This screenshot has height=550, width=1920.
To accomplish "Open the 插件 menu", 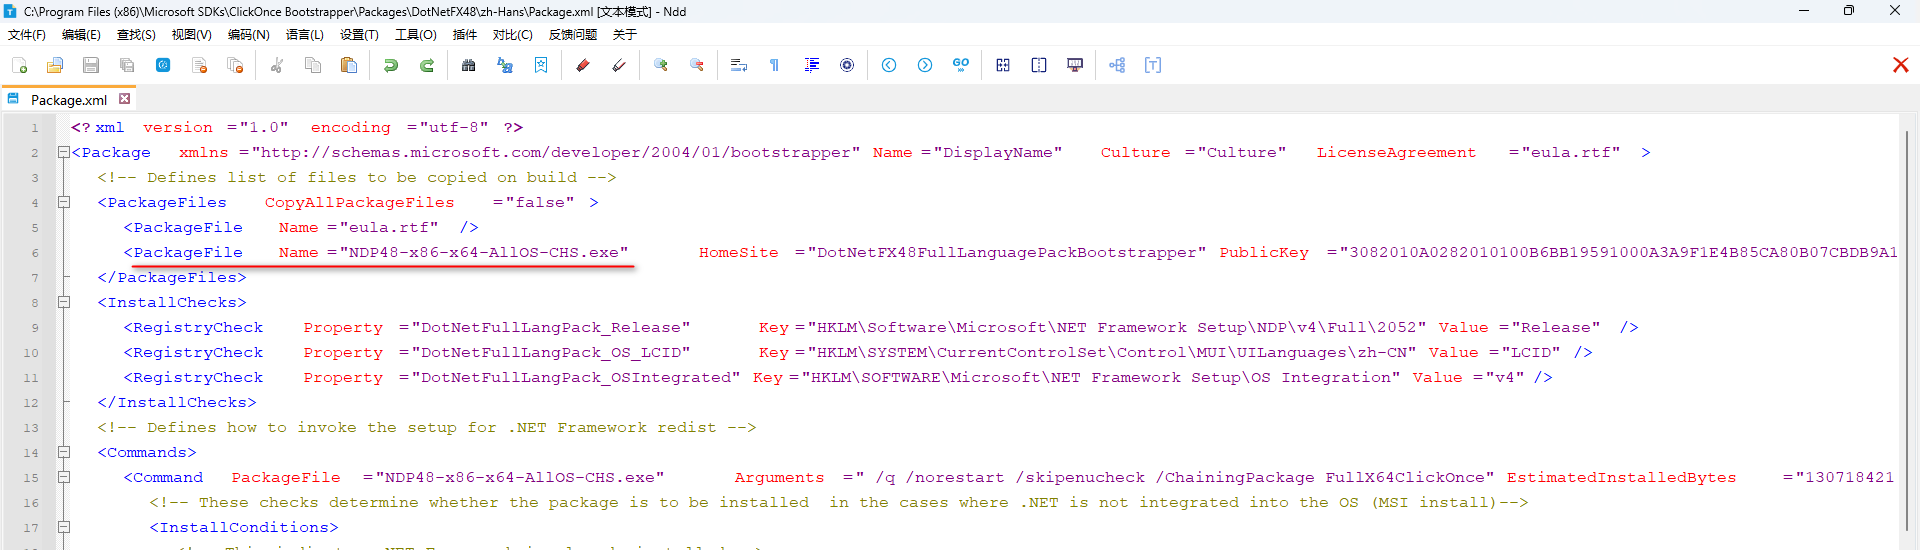I will pyautogui.click(x=465, y=35).
